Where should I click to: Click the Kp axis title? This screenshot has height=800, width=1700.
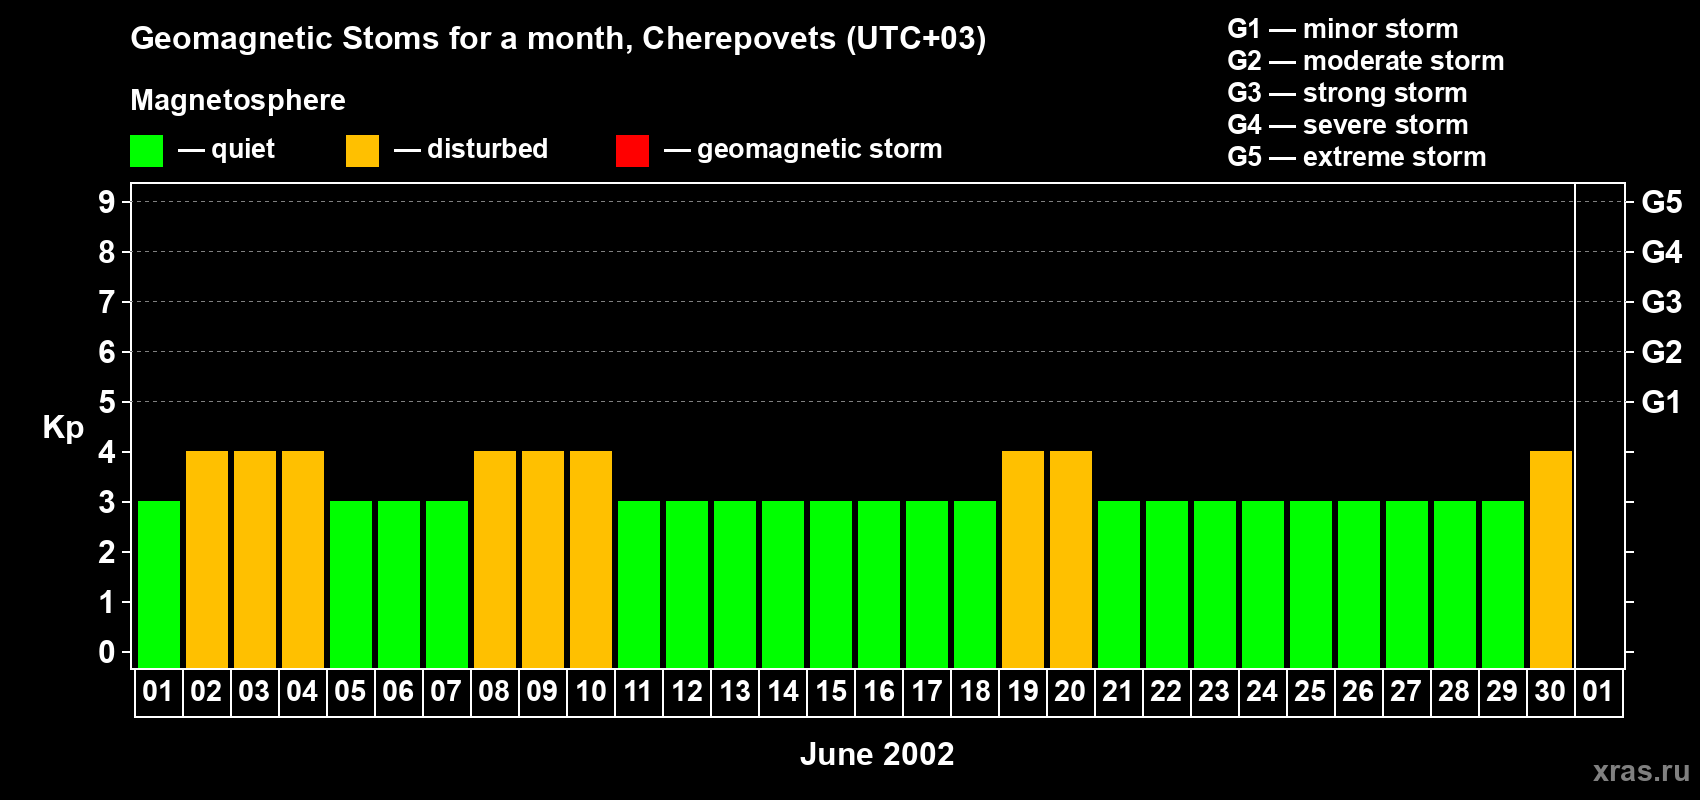tap(63, 427)
